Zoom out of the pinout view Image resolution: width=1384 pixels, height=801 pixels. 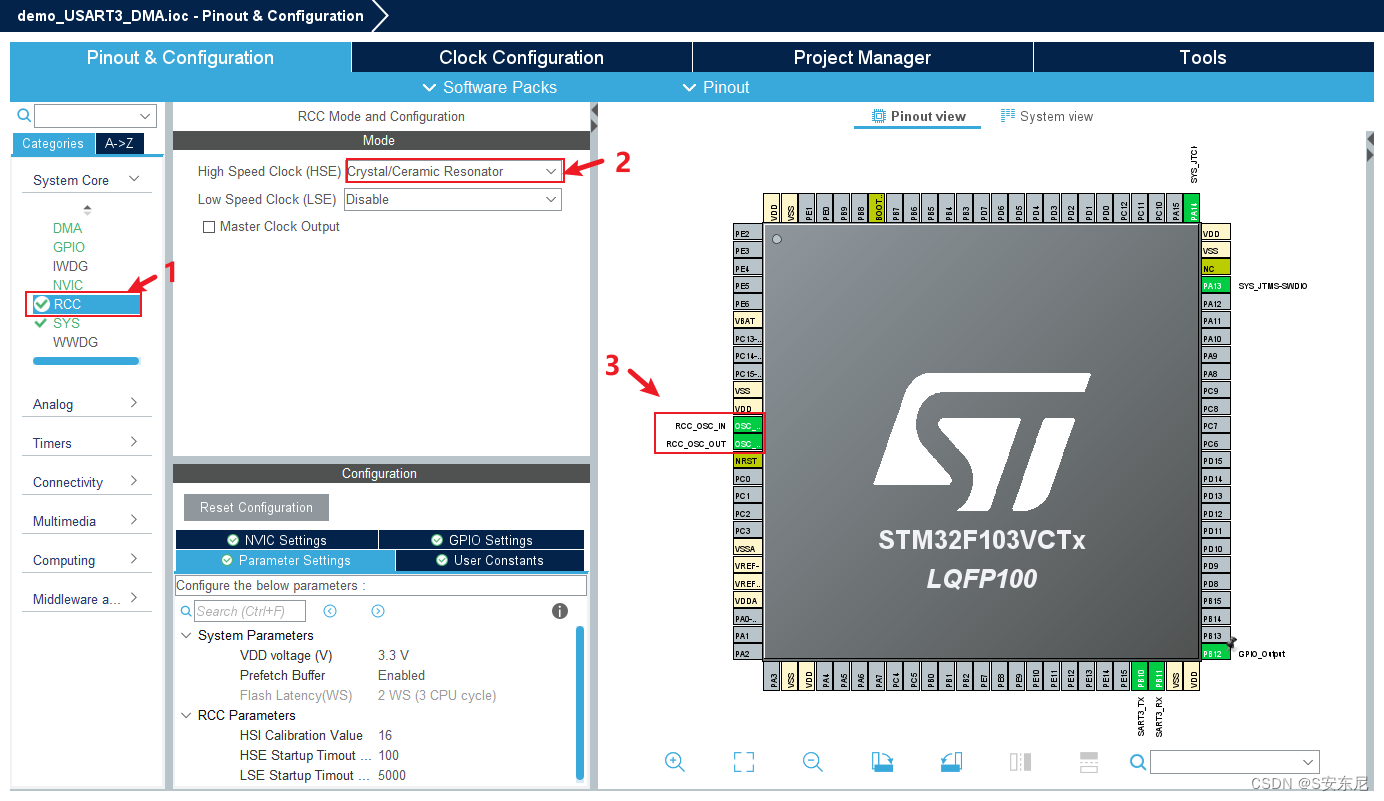pos(812,762)
